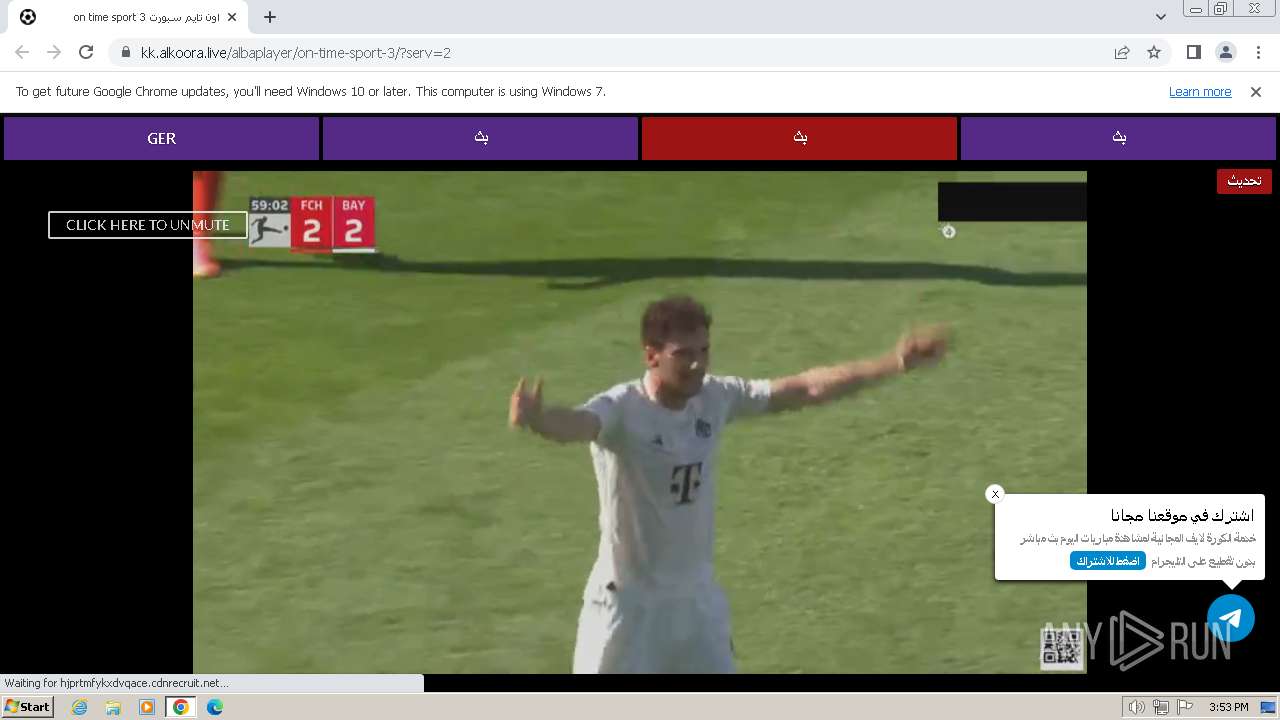The height and width of the screenshot is (720, 1280).
Task: Open Microsoft Edge from taskbar
Action: pos(214,707)
